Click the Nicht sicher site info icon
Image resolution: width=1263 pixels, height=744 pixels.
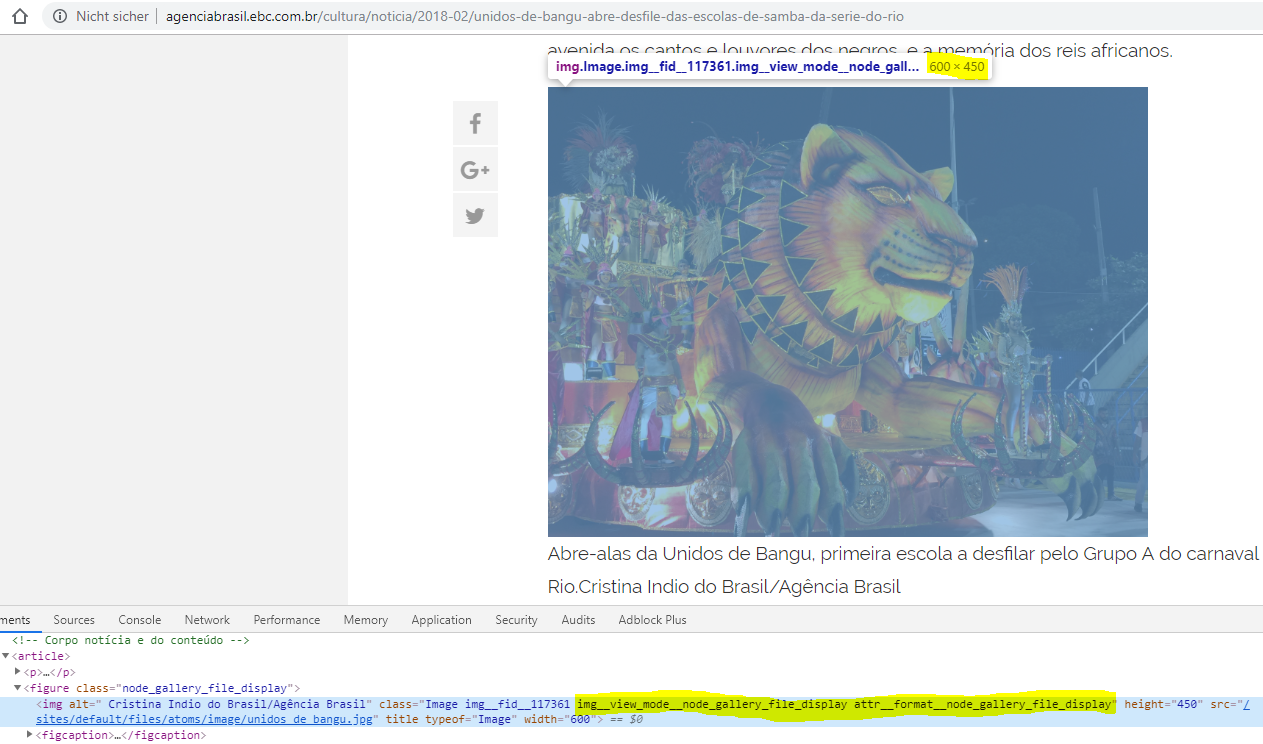61,17
